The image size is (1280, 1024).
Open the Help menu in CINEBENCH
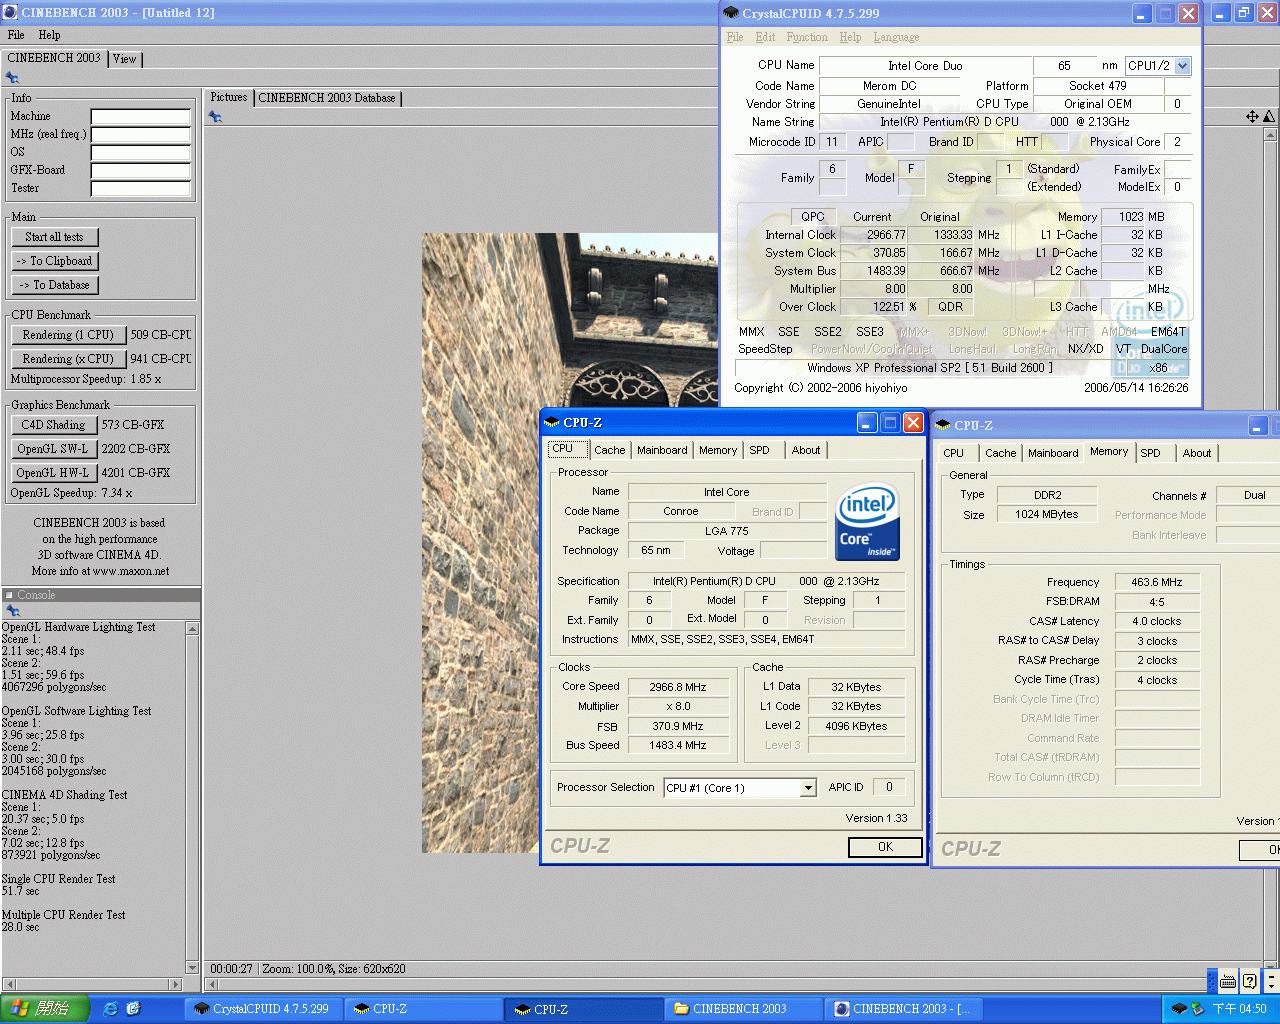tap(49, 35)
